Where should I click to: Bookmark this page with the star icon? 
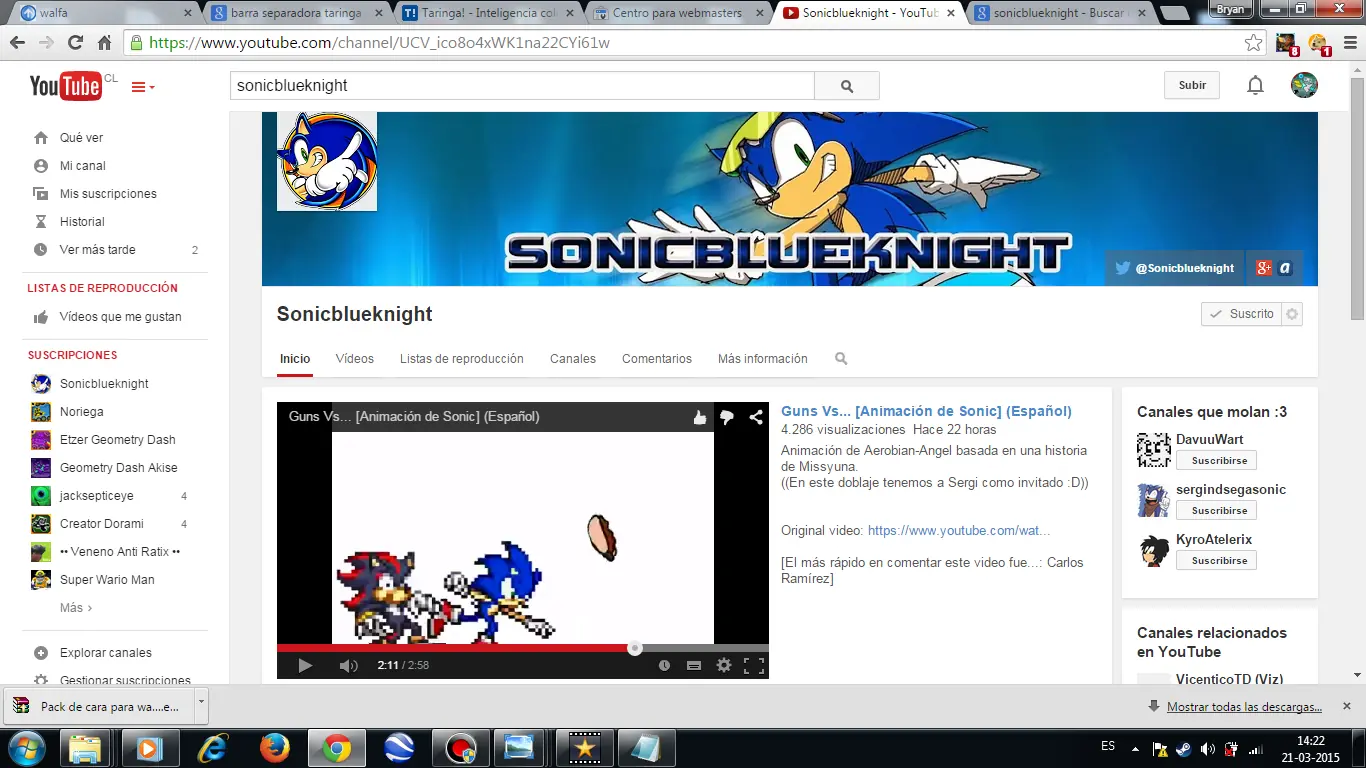pyautogui.click(x=1253, y=43)
